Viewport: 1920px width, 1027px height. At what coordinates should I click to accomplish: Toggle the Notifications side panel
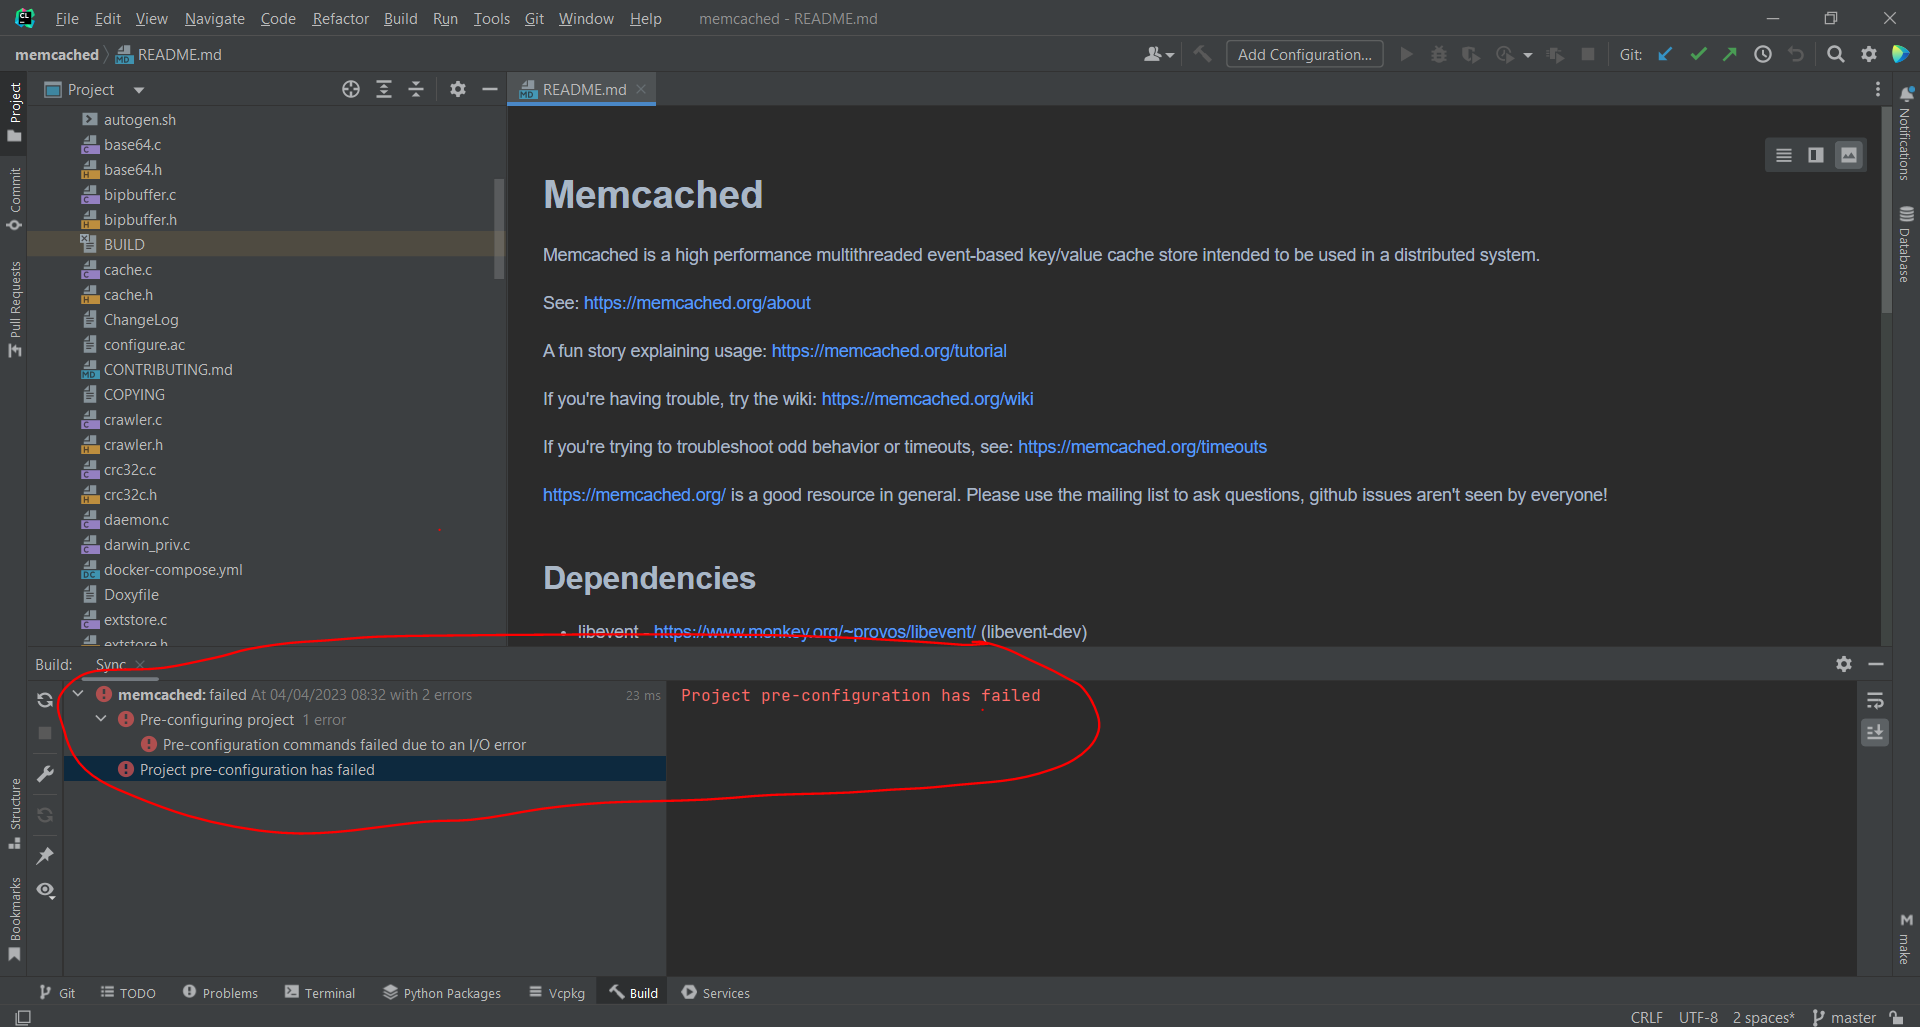1906,133
